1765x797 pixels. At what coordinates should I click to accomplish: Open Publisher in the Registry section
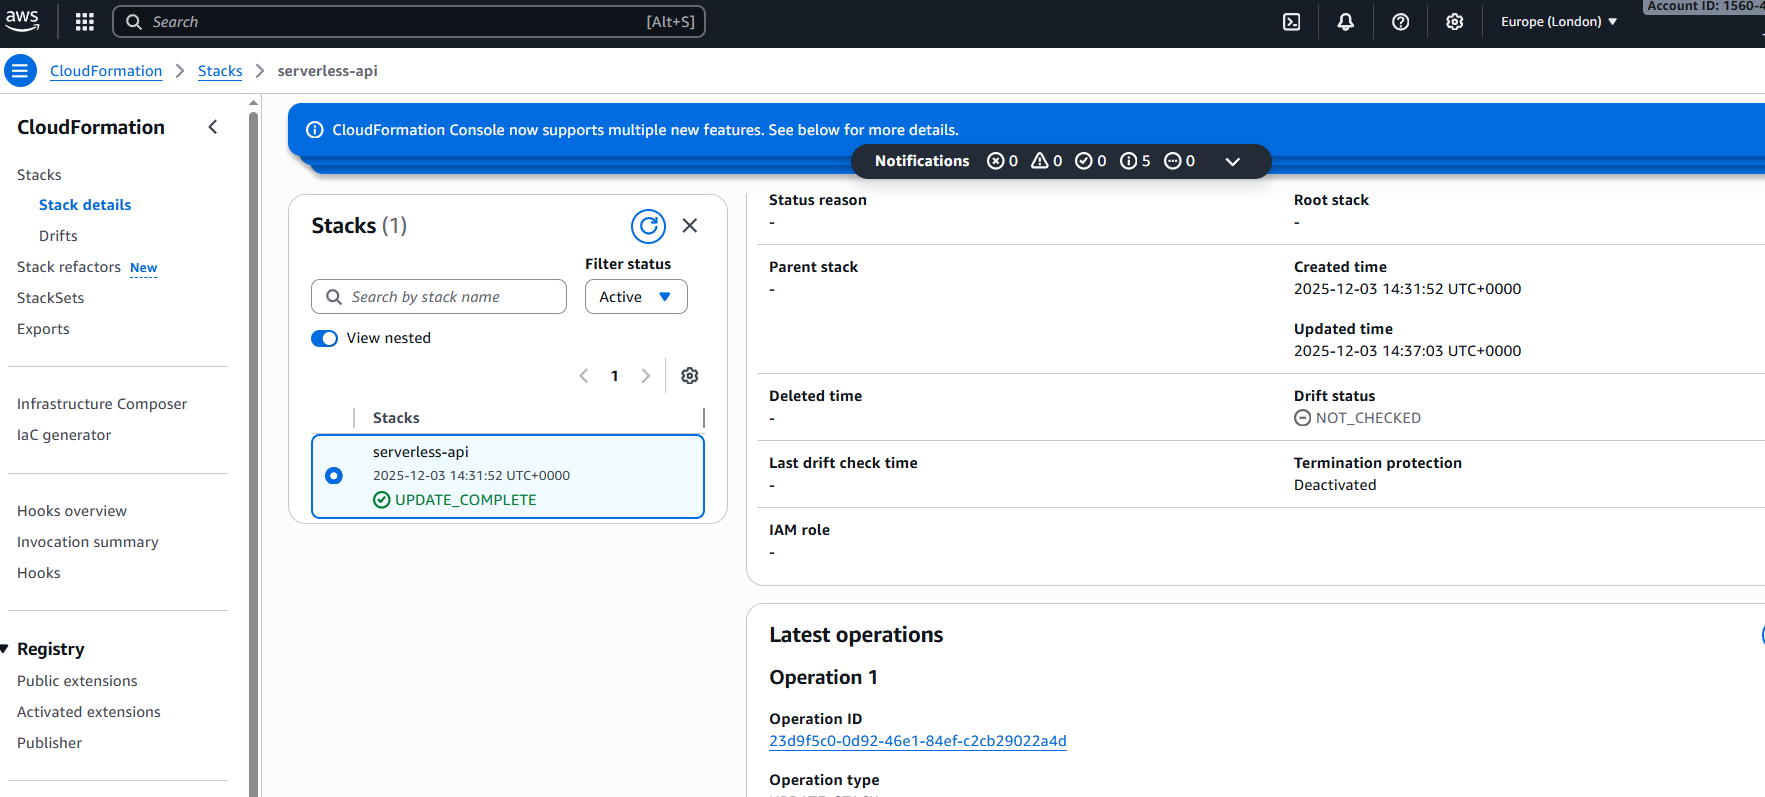[x=50, y=743]
